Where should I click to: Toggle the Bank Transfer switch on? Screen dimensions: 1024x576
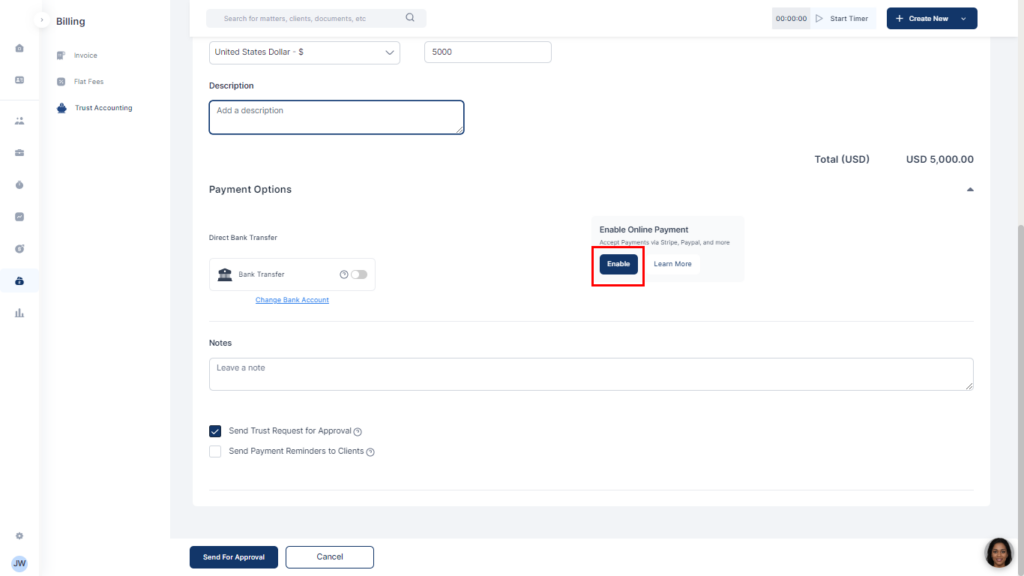pos(358,274)
